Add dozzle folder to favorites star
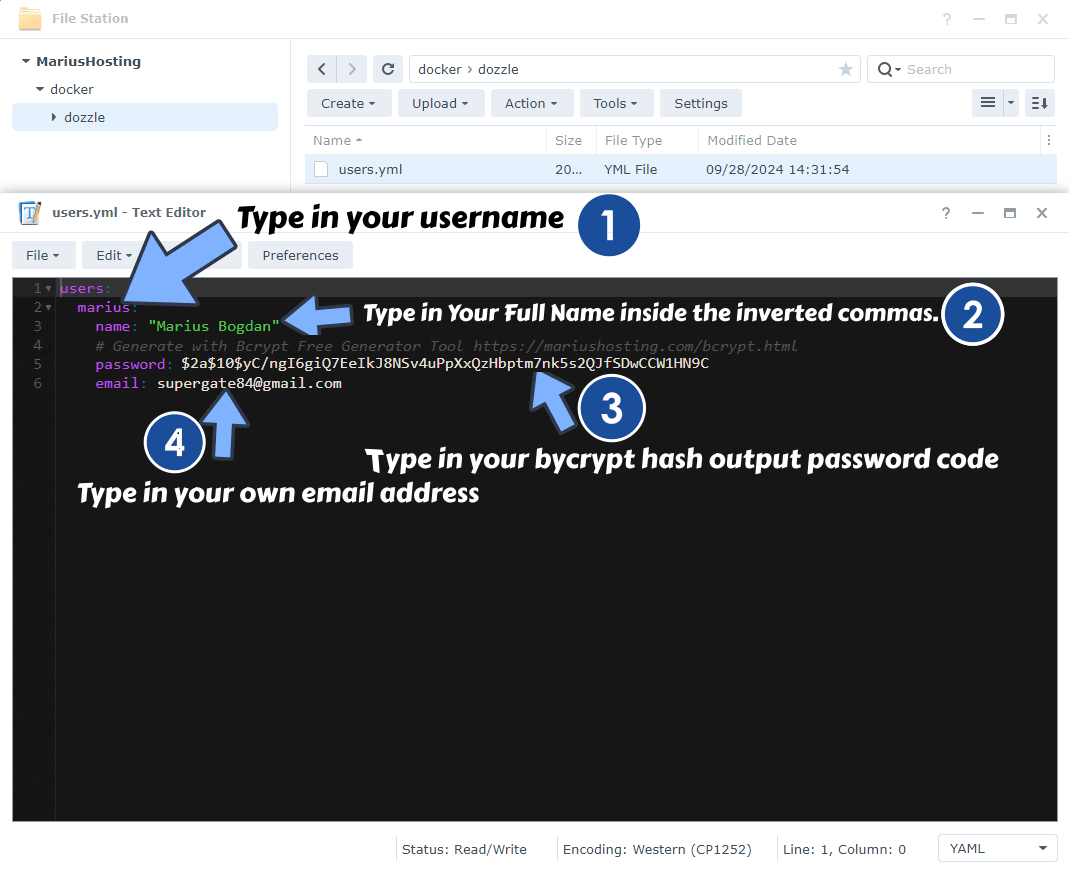Viewport: 1069px width, 871px height. 845,69
